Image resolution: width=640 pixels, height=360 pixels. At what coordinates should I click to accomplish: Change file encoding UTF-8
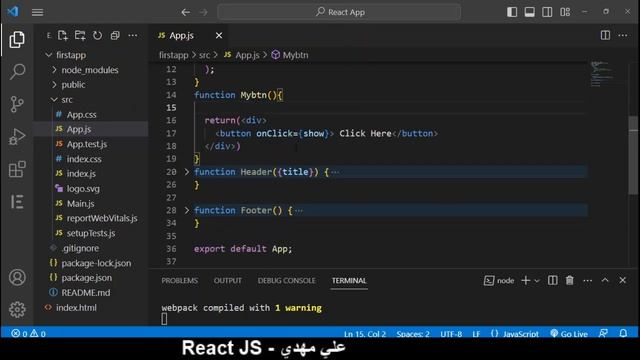point(451,333)
